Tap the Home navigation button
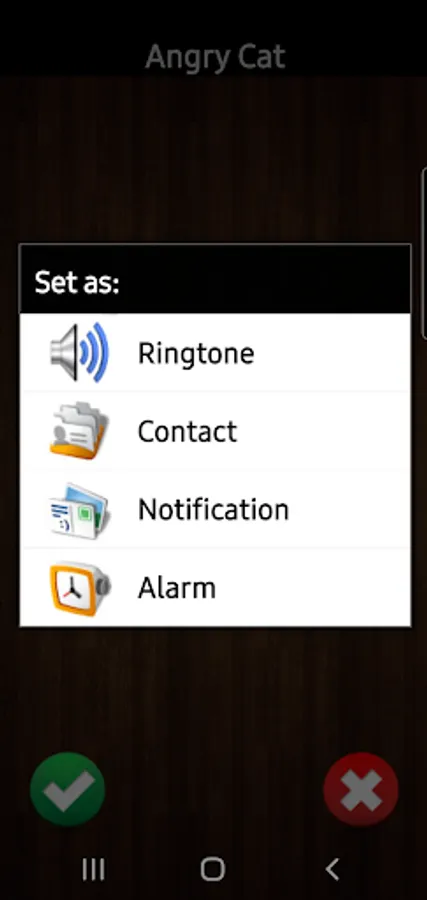The image size is (427, 900). (x=213, y=869)
